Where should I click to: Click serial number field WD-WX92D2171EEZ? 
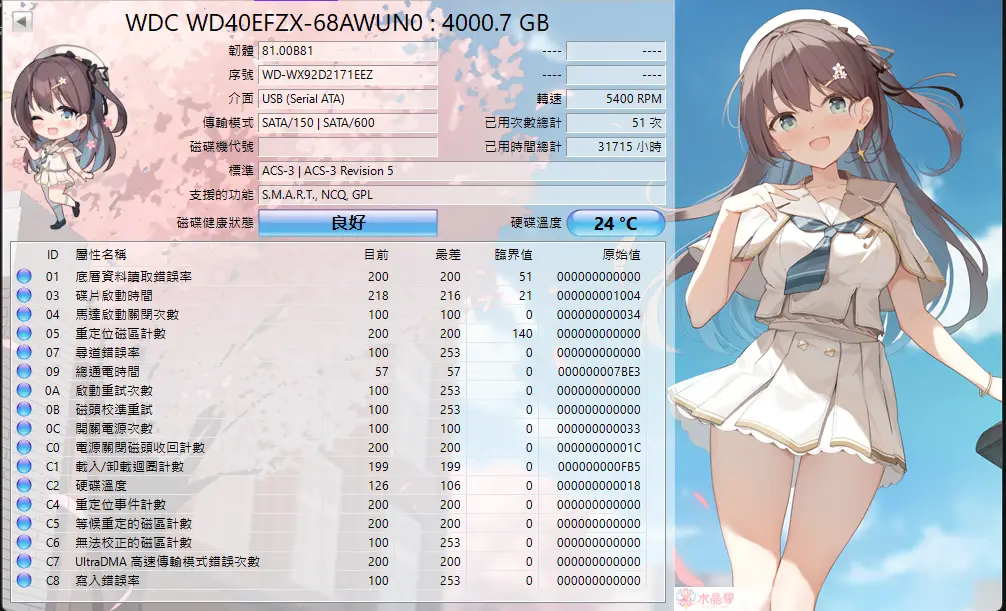coord(348,75)
